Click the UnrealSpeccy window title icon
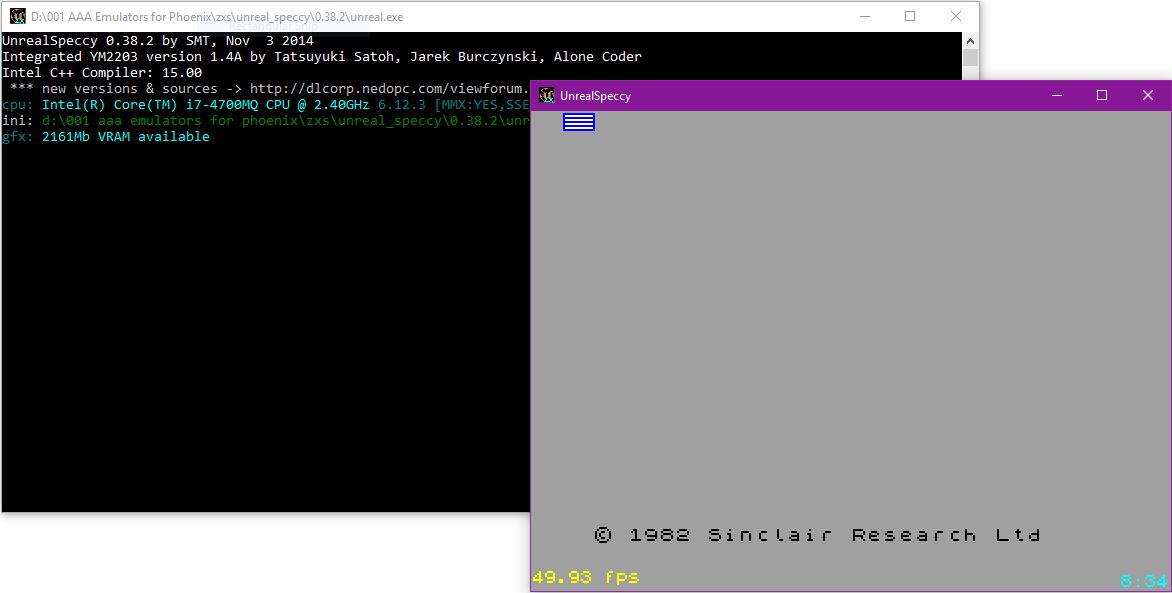 (547, 96)
